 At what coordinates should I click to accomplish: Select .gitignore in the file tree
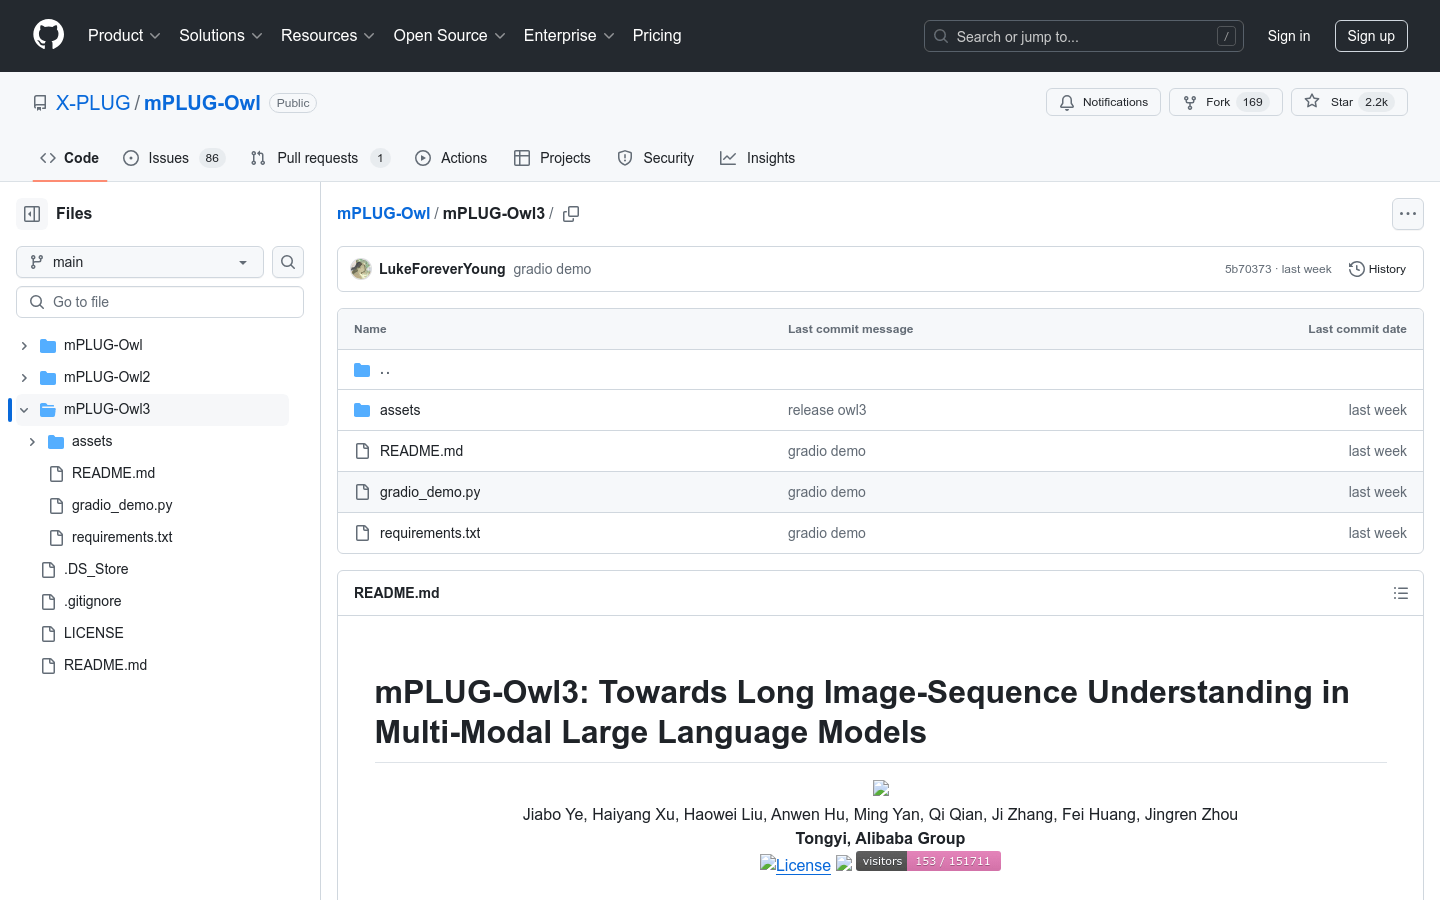[x=93, y=601]
